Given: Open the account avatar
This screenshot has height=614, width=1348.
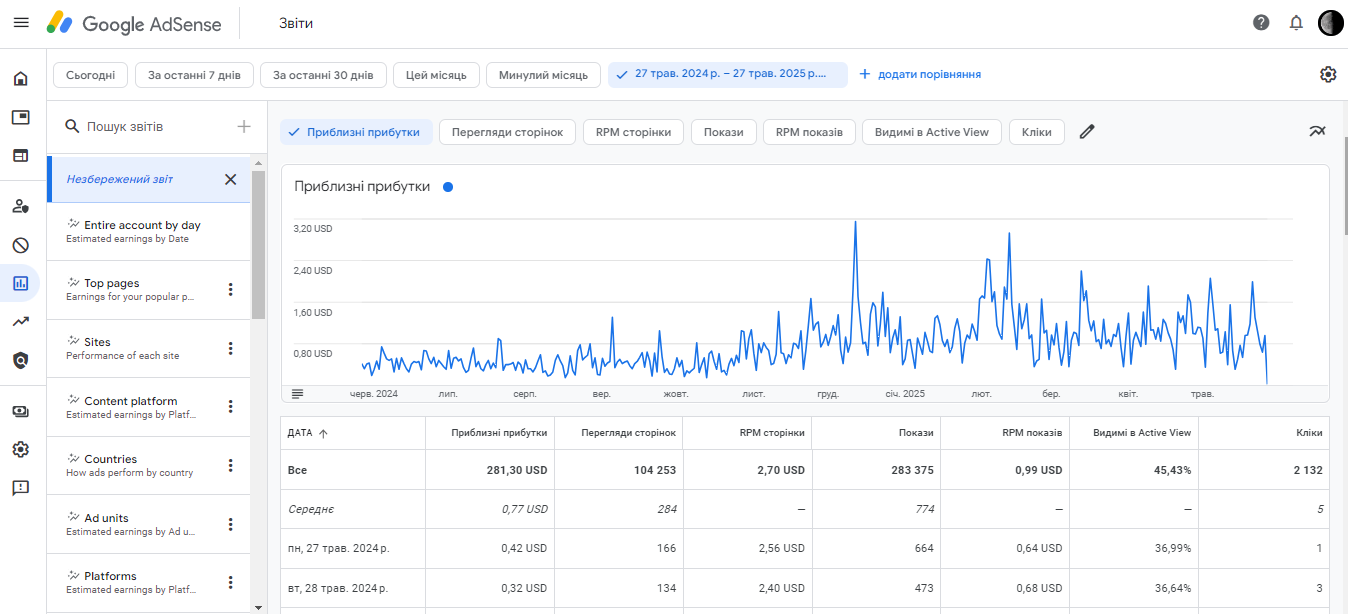Looking at the screenshot, I should coord(1330,23).
